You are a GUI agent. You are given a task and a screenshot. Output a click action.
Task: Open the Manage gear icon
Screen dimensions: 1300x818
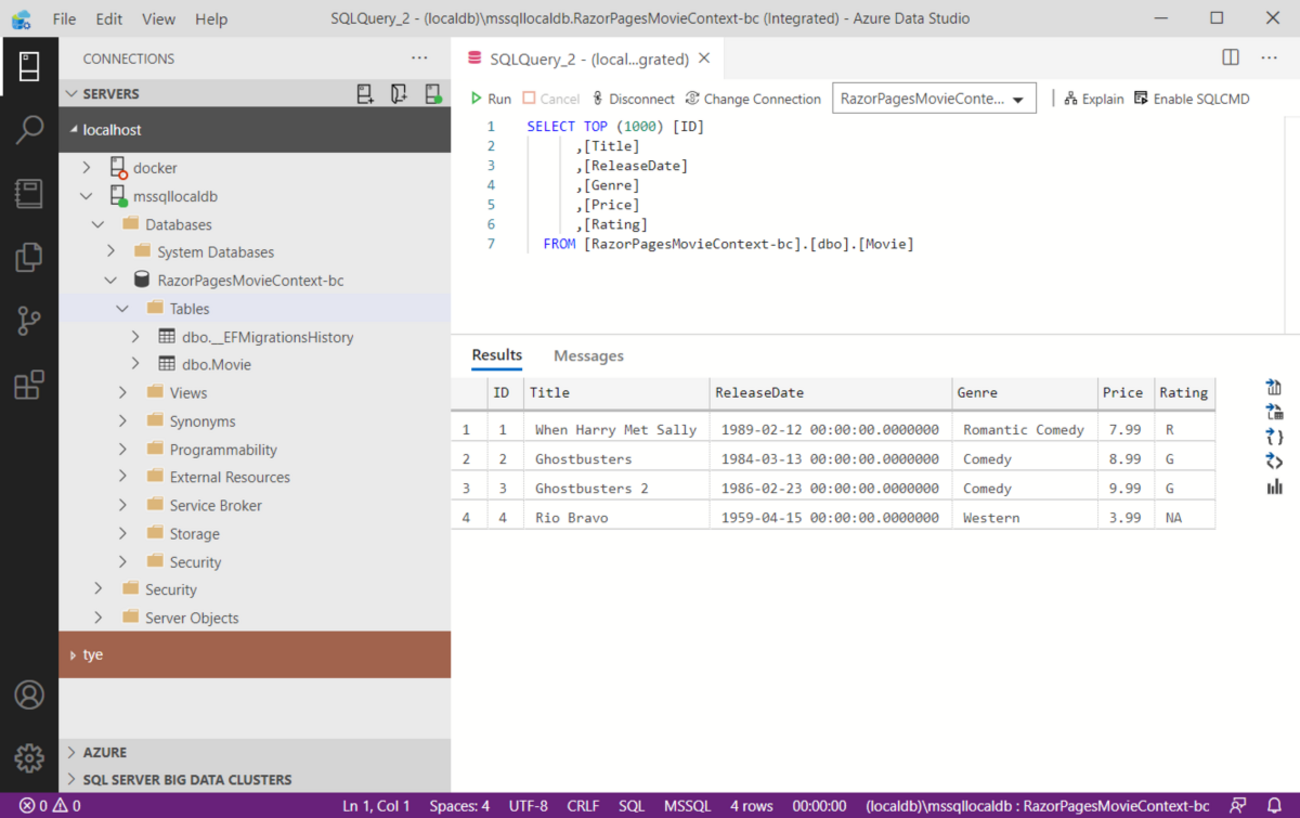[x=29, y=758]
